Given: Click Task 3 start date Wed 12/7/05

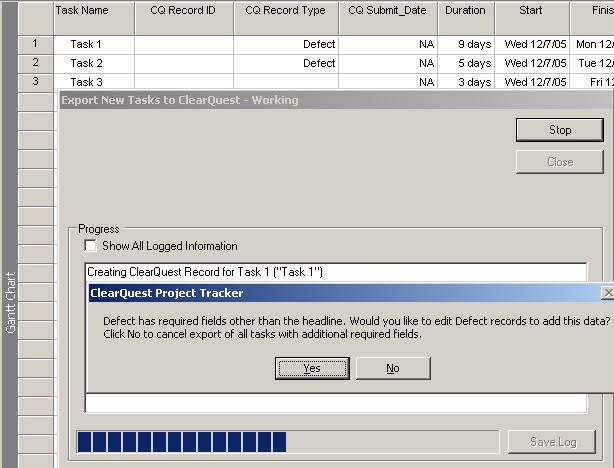Looking at the screenshot, I should [532, 81].
